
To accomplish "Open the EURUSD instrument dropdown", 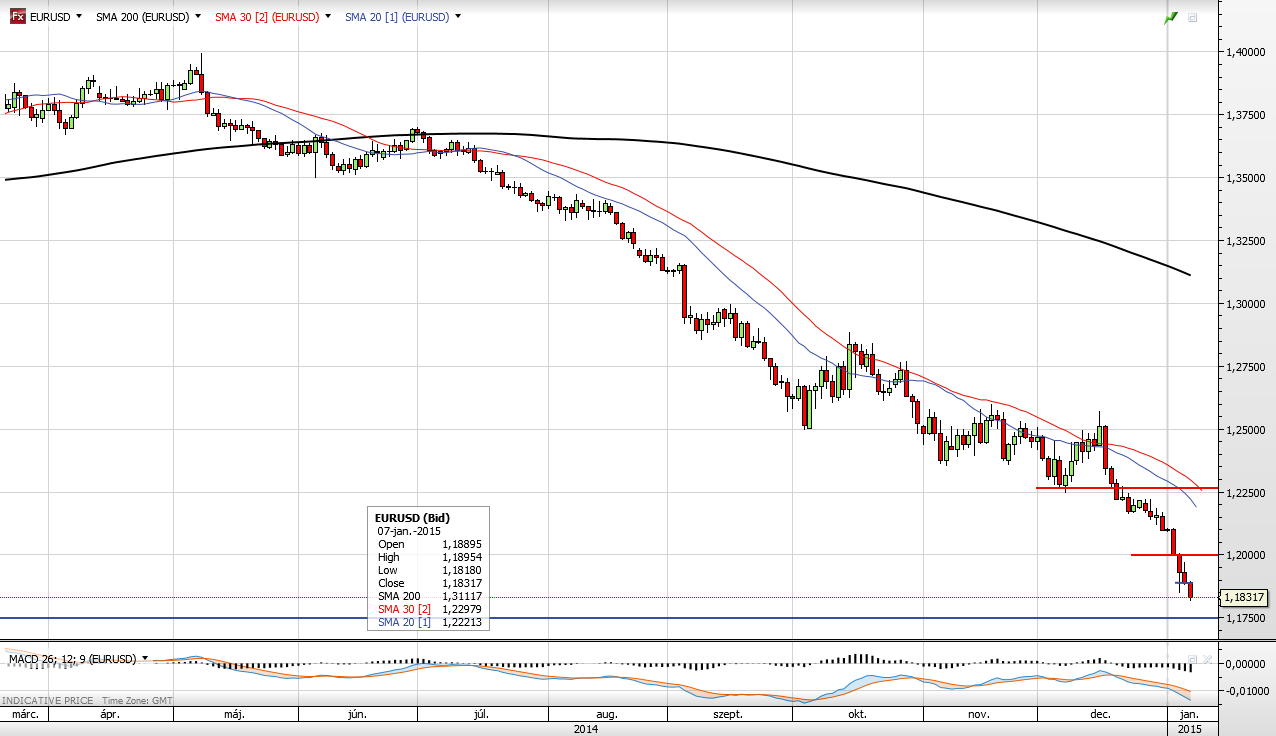I will coord(79,18).
